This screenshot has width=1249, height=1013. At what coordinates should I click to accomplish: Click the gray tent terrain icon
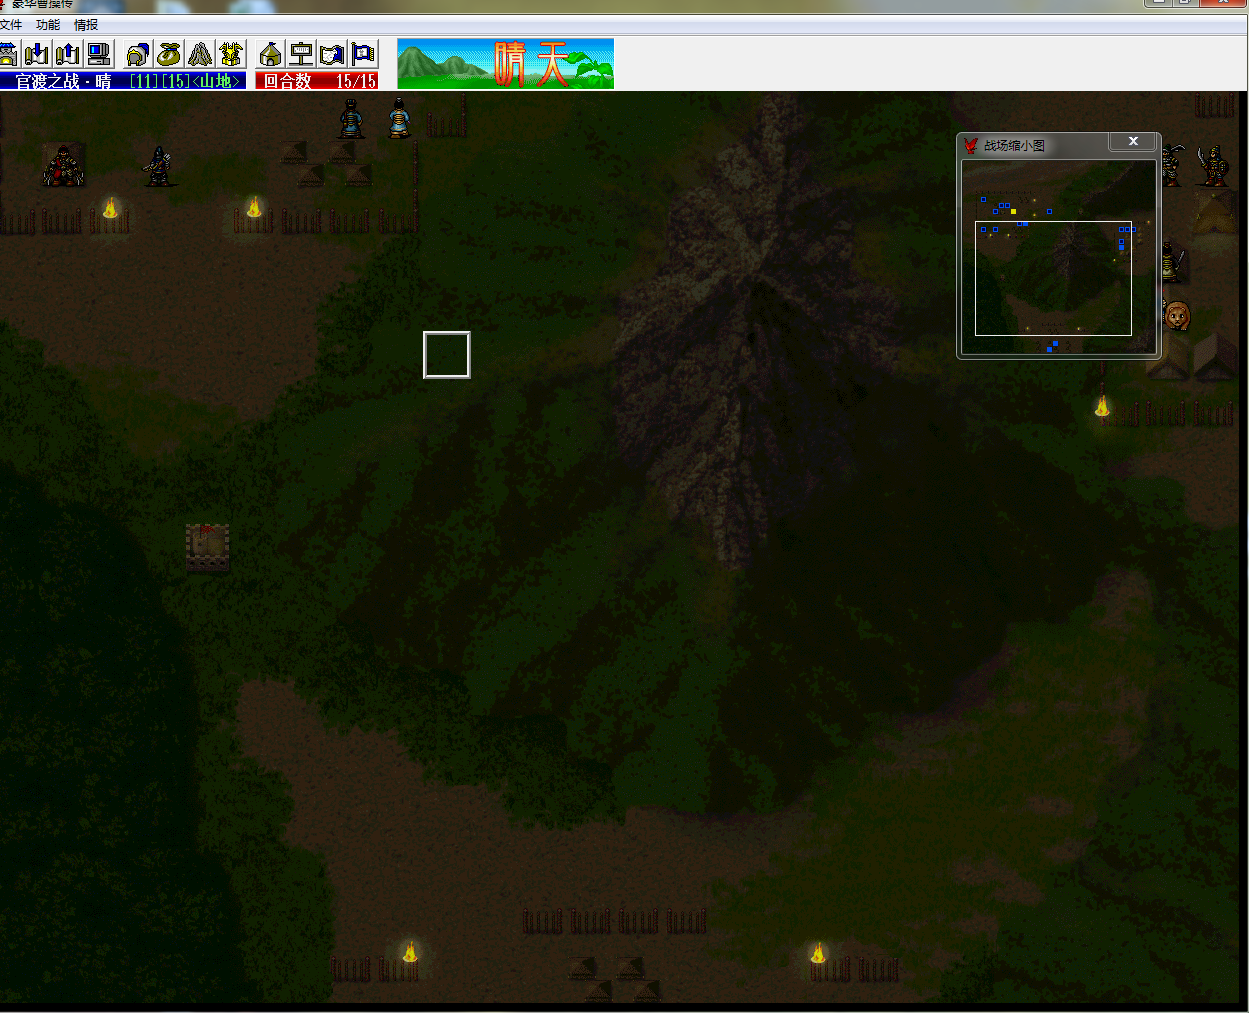[200, 54]
